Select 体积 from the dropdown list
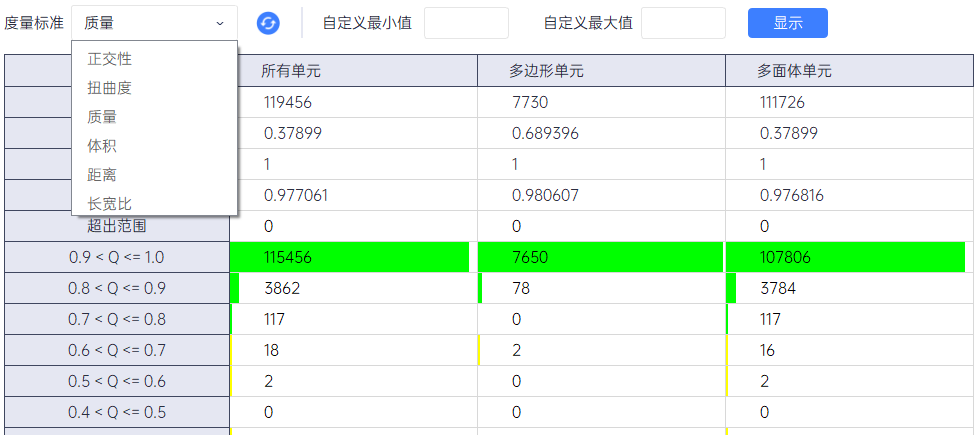Viewport: 980px width, 435px height. tap(154, 146)
